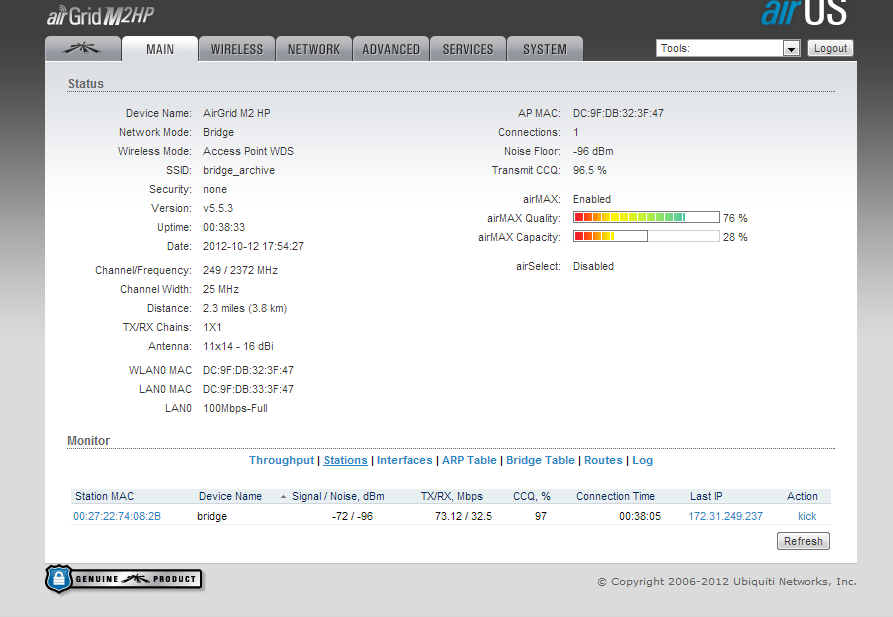Go to the ADVANCED tab
Screen dimensions: 893x617
click(391, 49)
